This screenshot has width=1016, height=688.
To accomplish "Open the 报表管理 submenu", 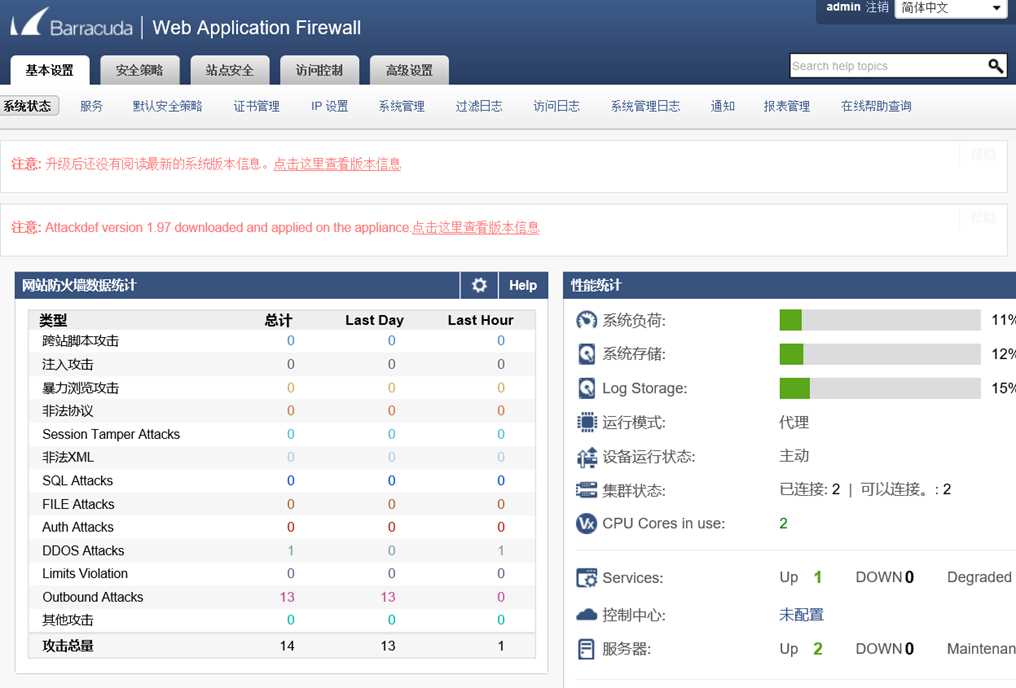I will (787, 106).
